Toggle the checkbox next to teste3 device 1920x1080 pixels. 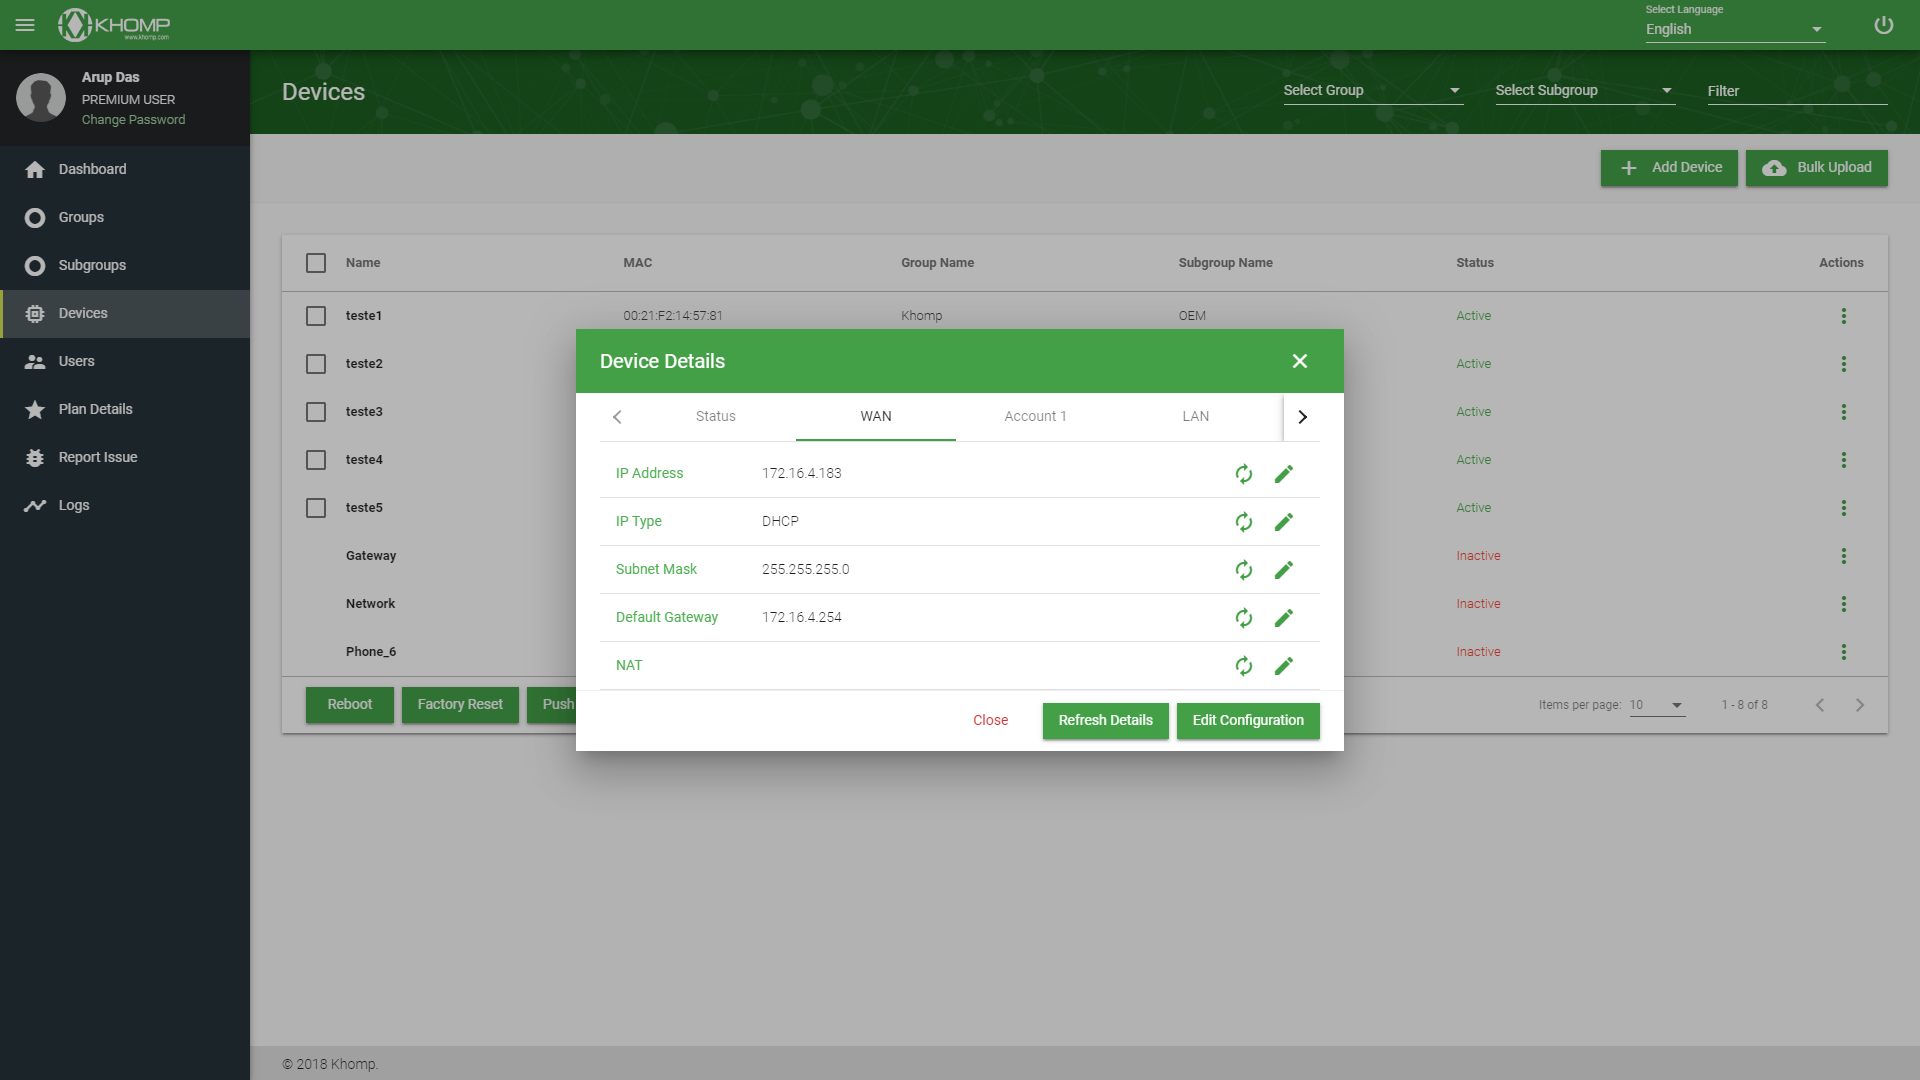tap(316, 411)
